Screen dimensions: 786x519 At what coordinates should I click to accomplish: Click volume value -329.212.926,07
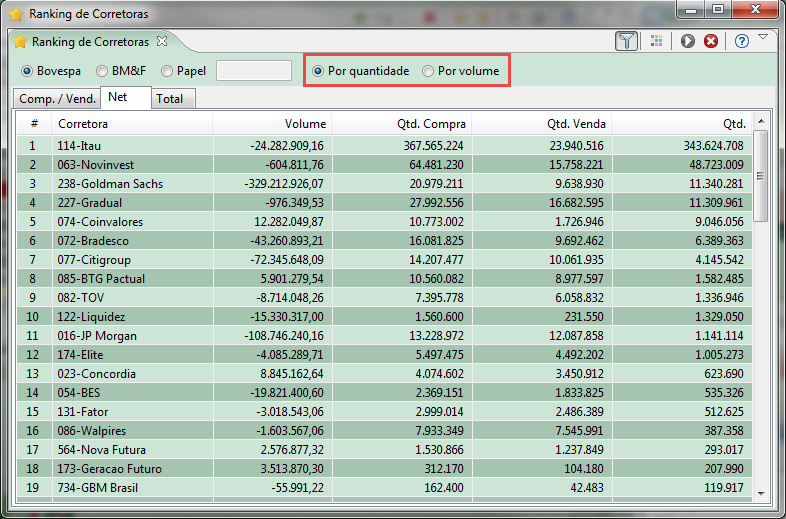click(x=284, y=184)
